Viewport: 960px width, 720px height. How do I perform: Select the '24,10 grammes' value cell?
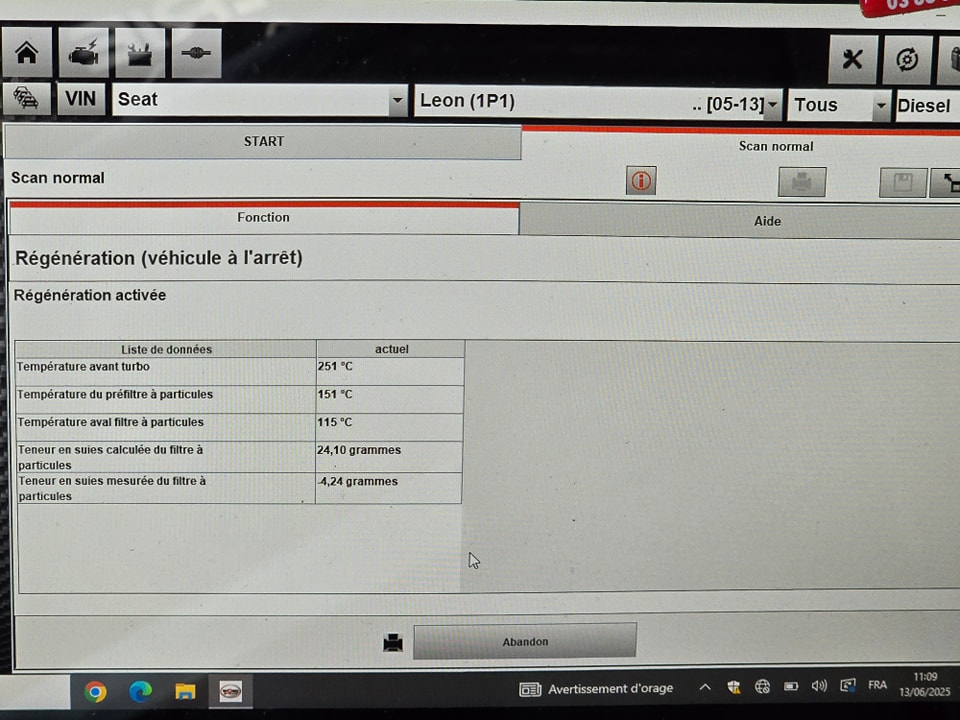(x=389, y=457)
